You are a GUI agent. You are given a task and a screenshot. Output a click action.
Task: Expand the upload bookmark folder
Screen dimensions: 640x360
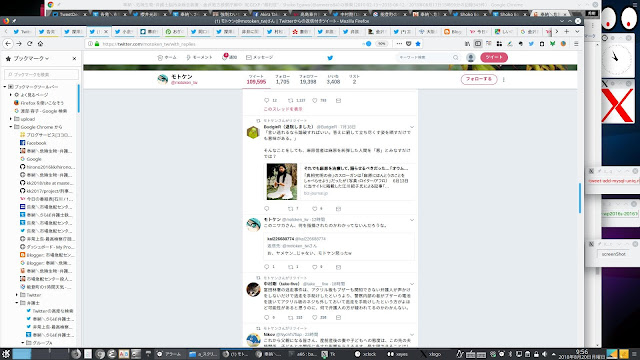point(11,119)
